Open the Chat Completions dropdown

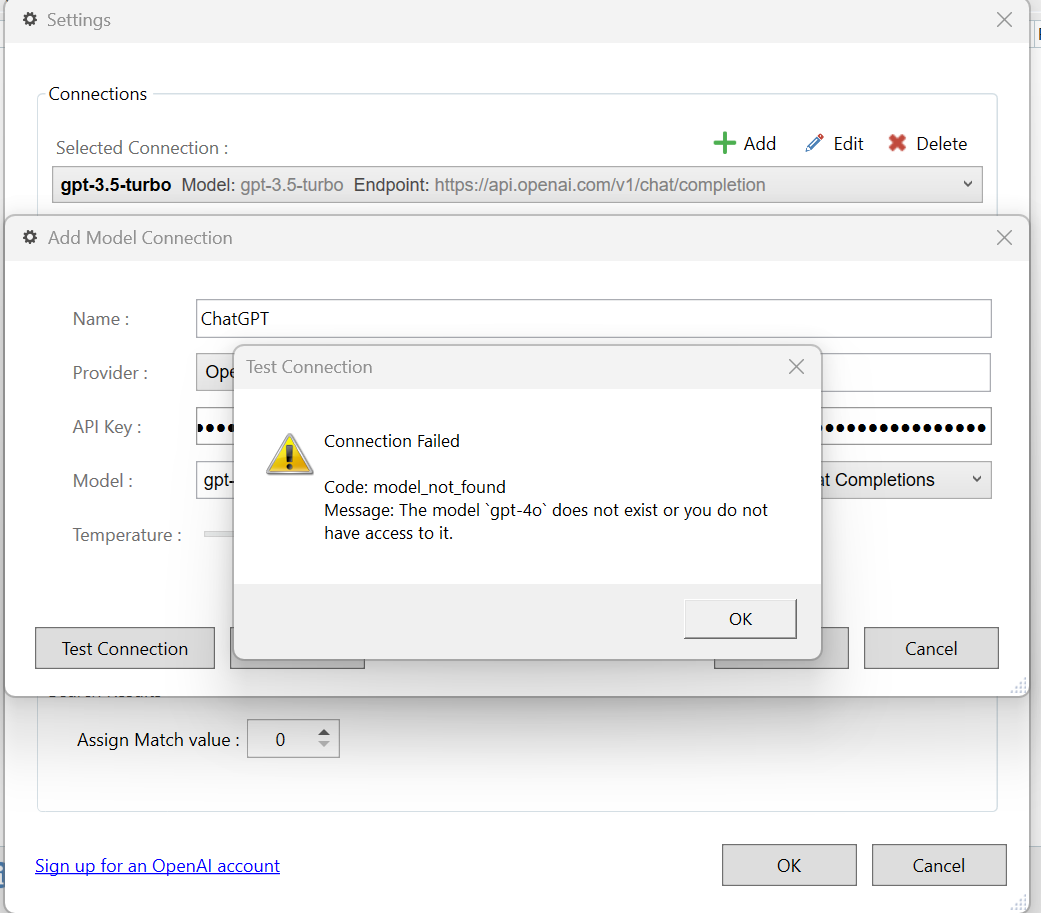click(976, 480)
